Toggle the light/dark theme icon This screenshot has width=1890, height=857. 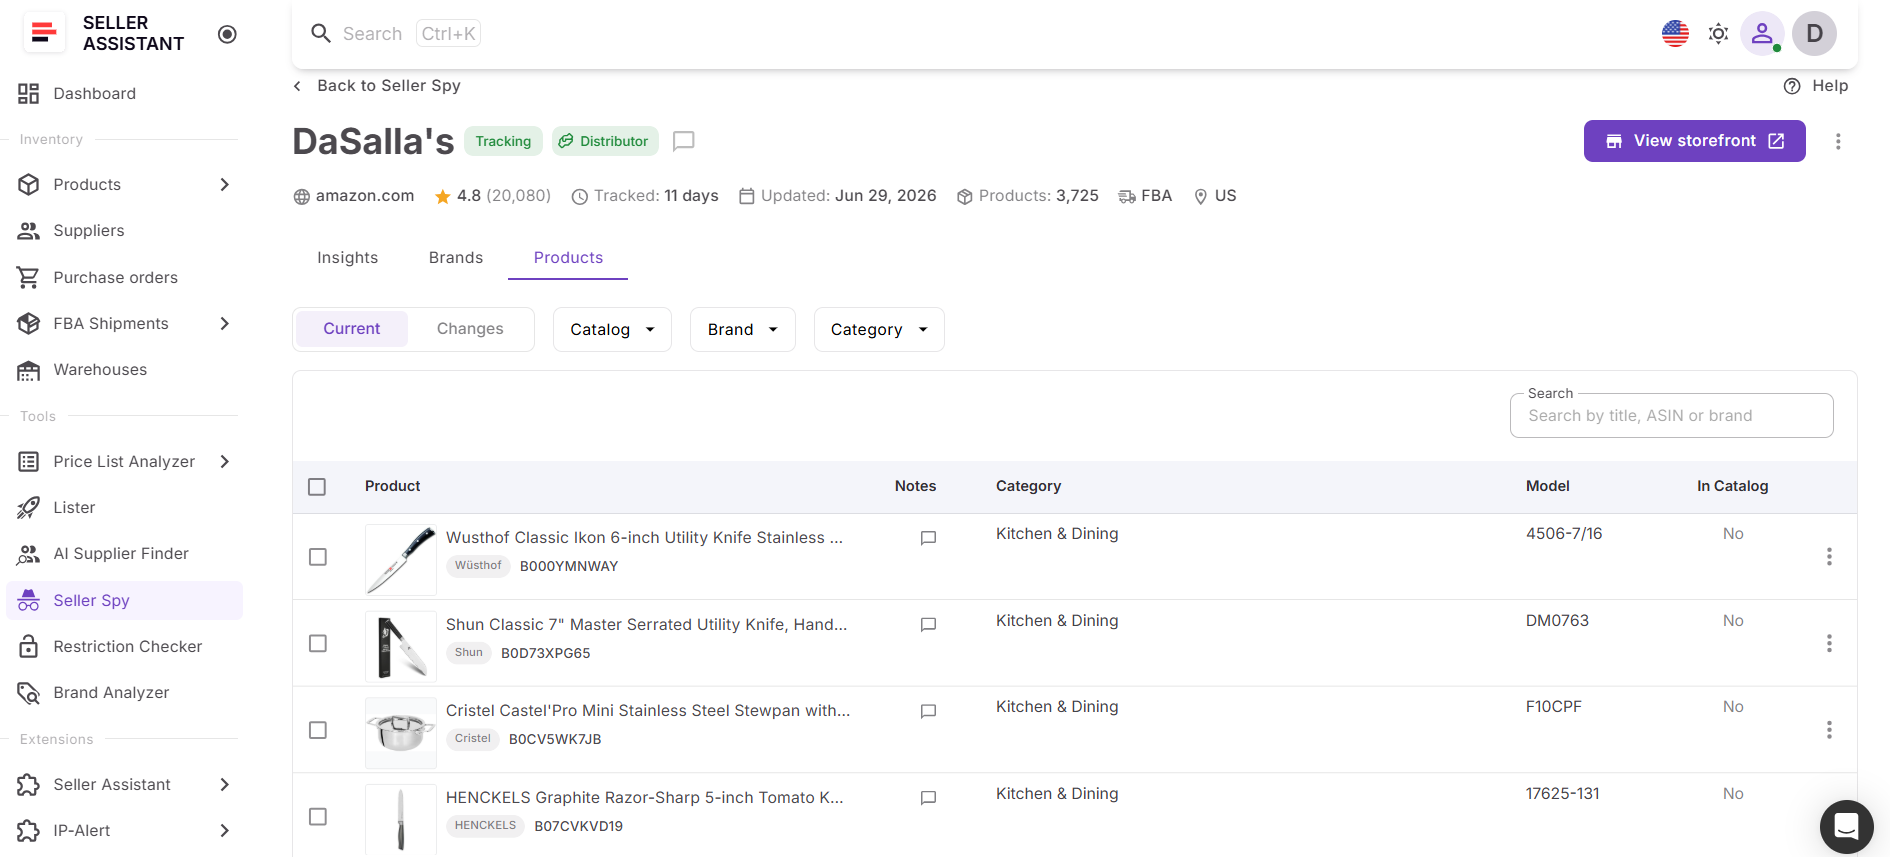pyautogui.click(x=1718, y=33)
